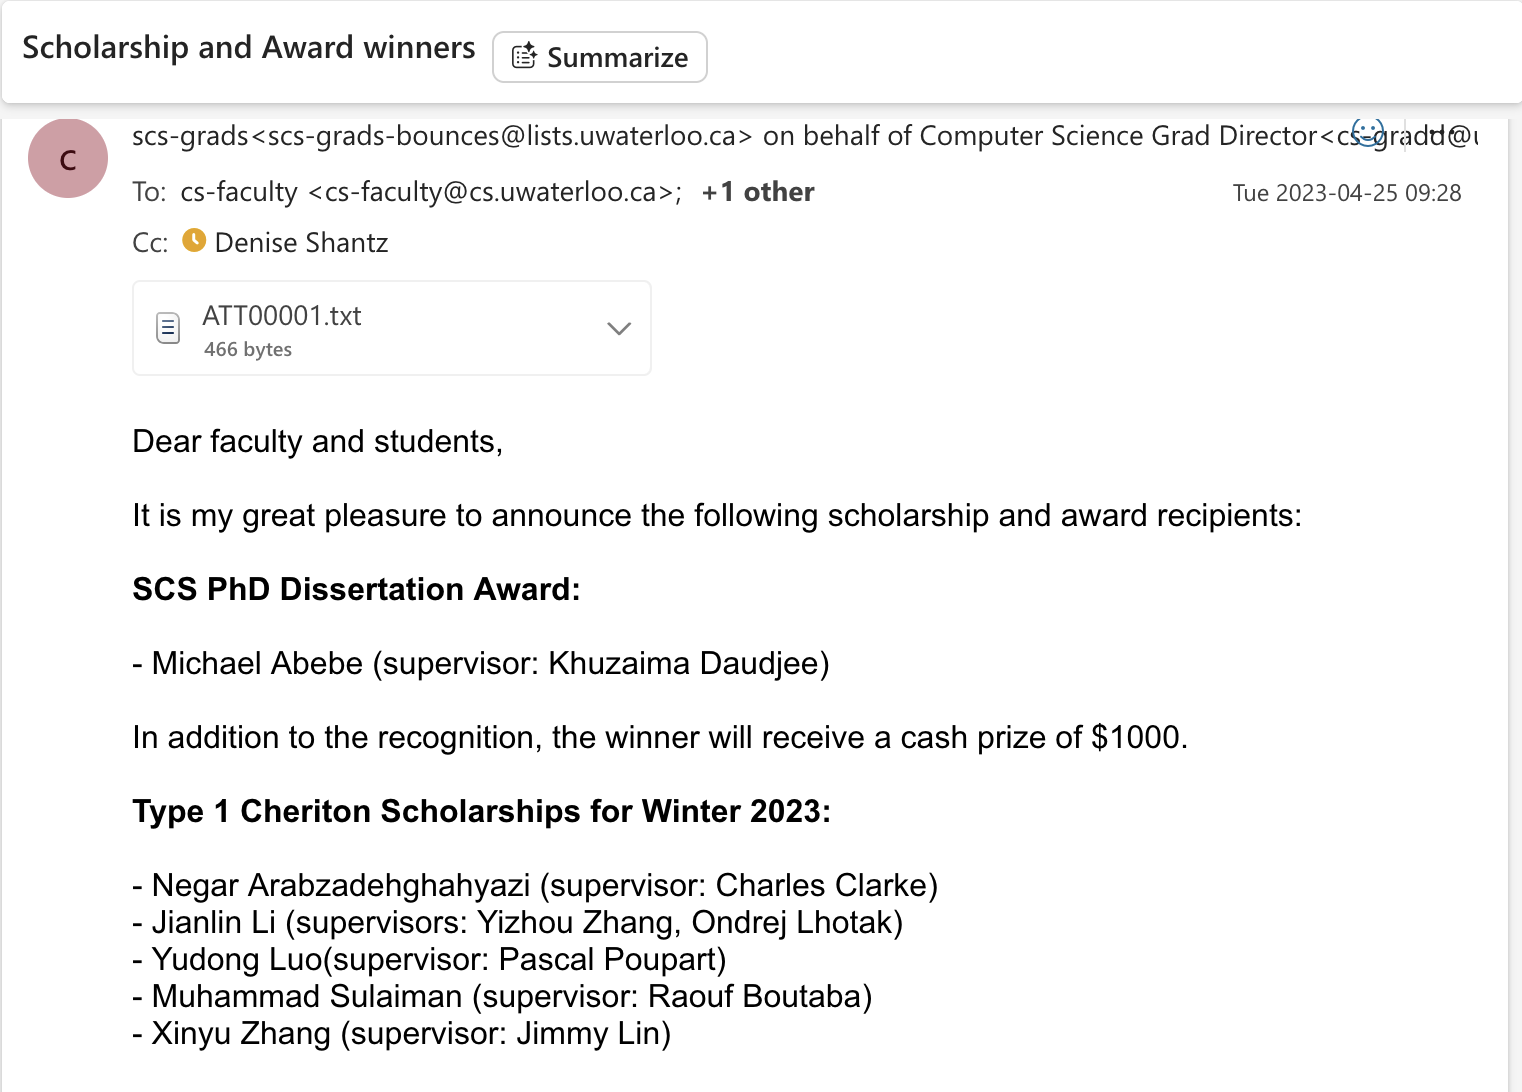
Task: Select the cs-faculty recipient address
Action: click(x=430, y=192)
